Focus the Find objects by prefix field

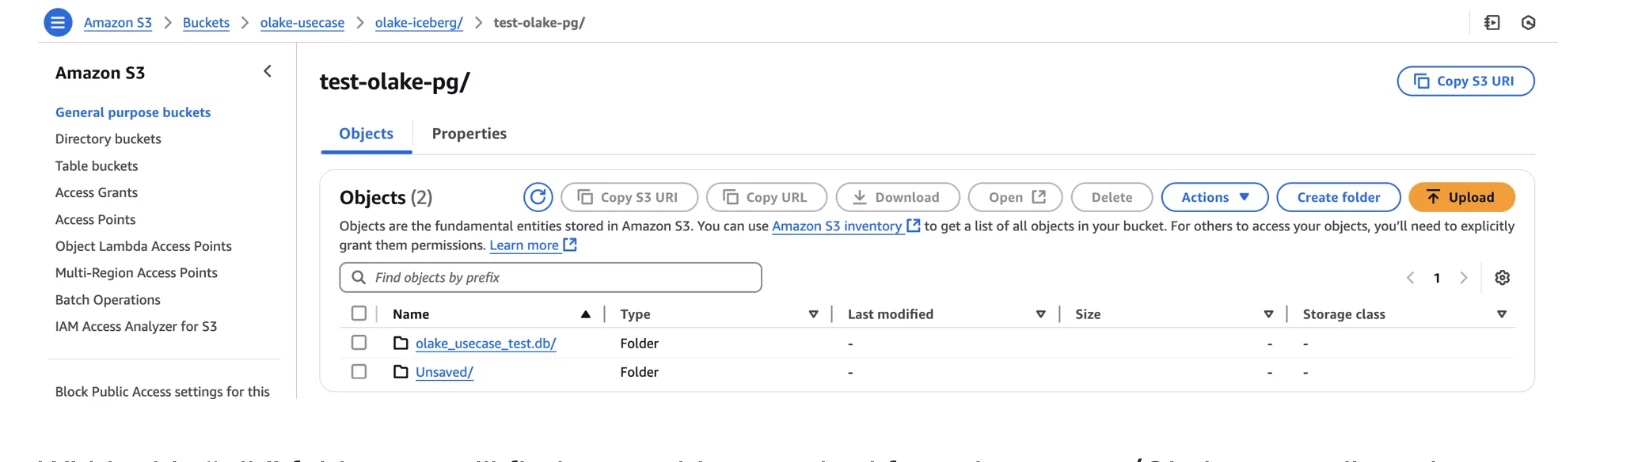pyautogui.click(x=560, y=278)
